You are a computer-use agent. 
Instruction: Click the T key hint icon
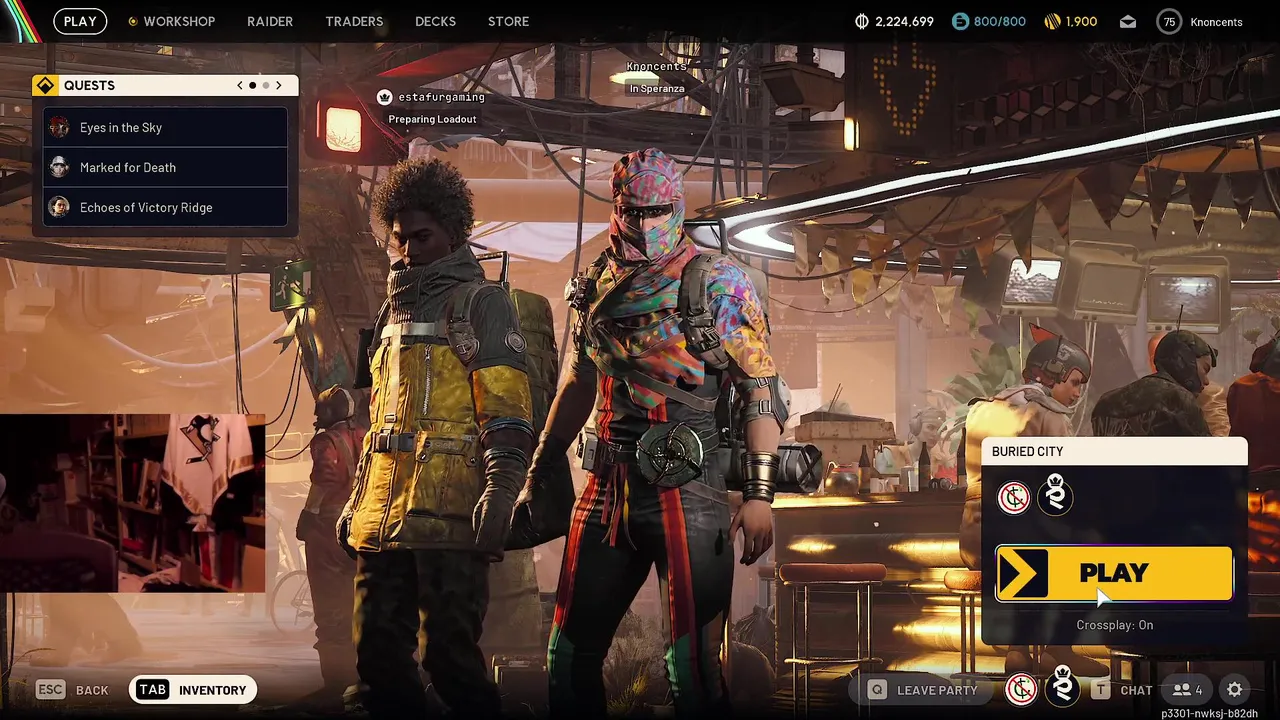click(1101, 690)
